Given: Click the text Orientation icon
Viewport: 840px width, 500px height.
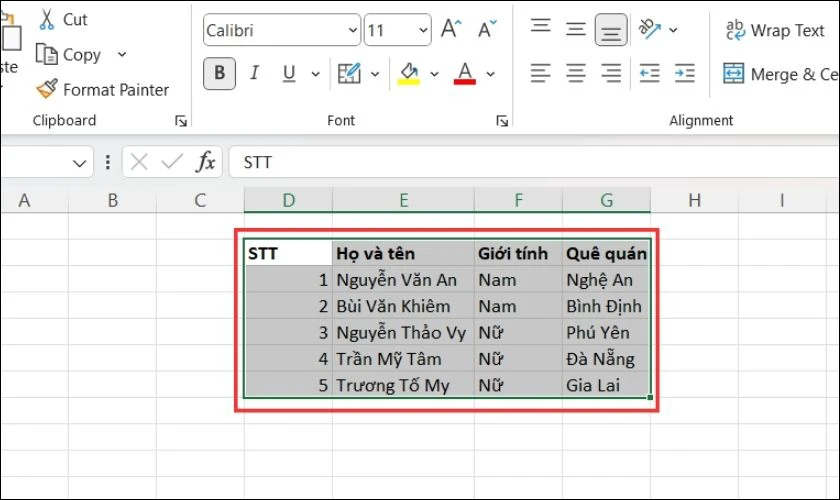Looking at the screenshot, I should tap(650, 29).
